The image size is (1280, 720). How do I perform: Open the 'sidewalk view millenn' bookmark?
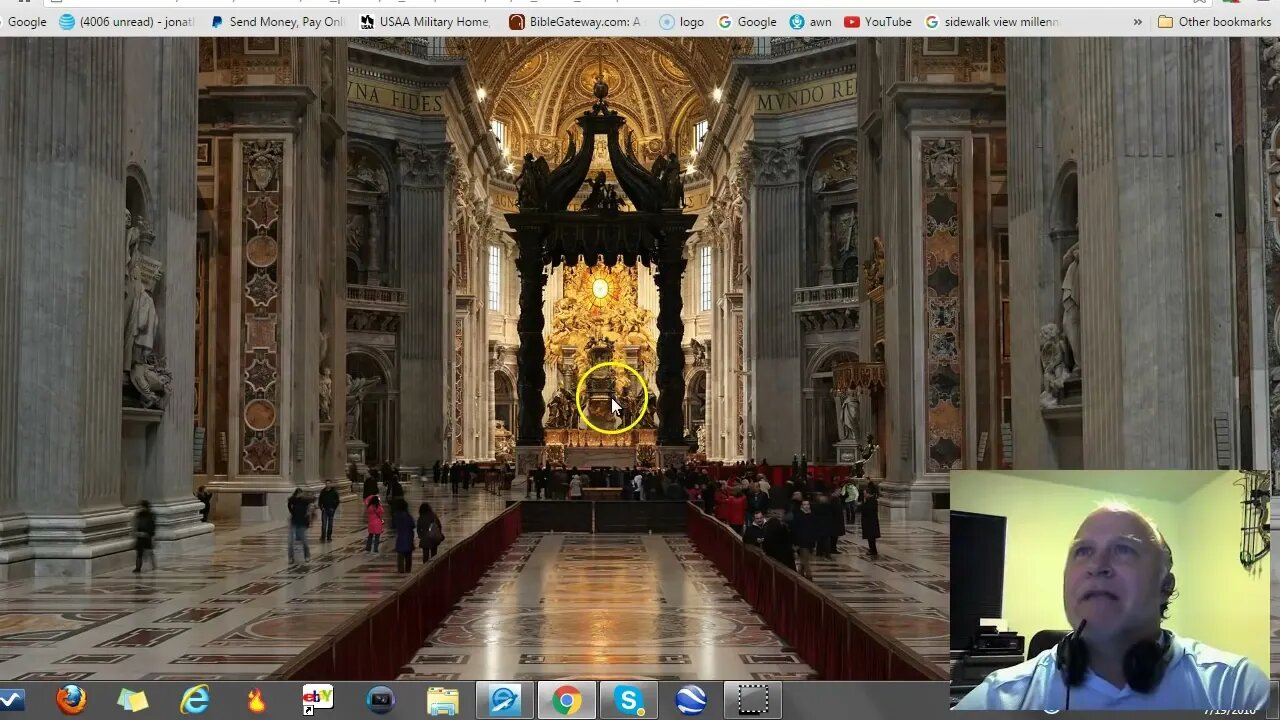click(x=992, y=21)
